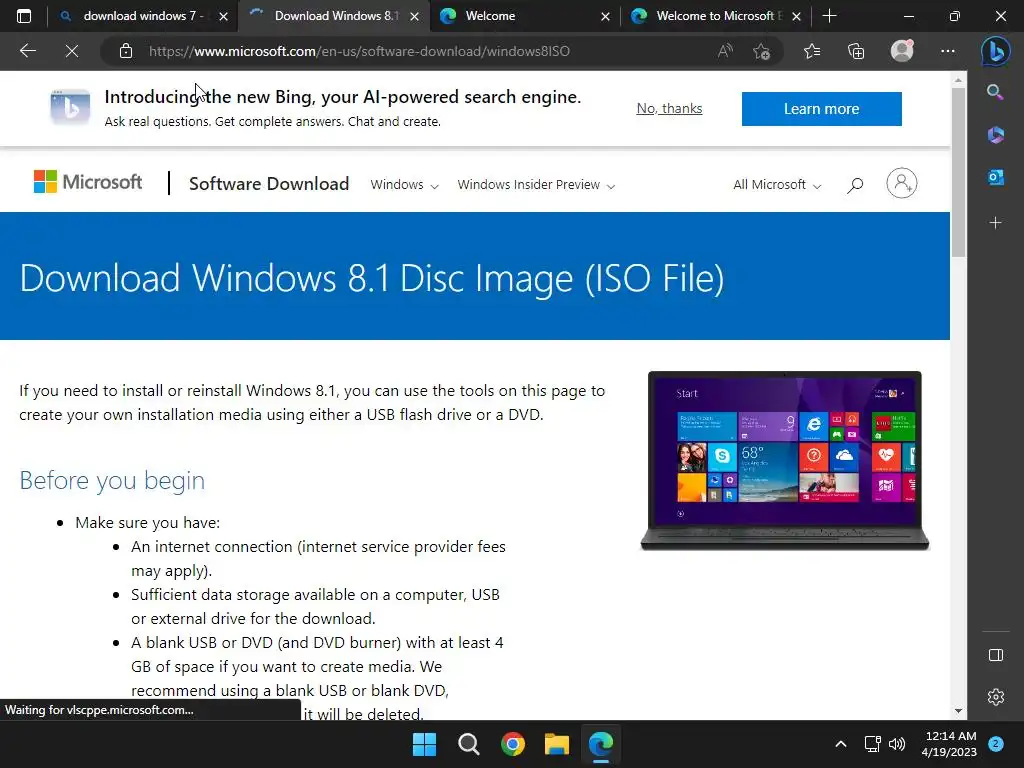Open Outlook in the sidebar
Viewport: 1024px width, 768px height.
click(x=995, y=177)
